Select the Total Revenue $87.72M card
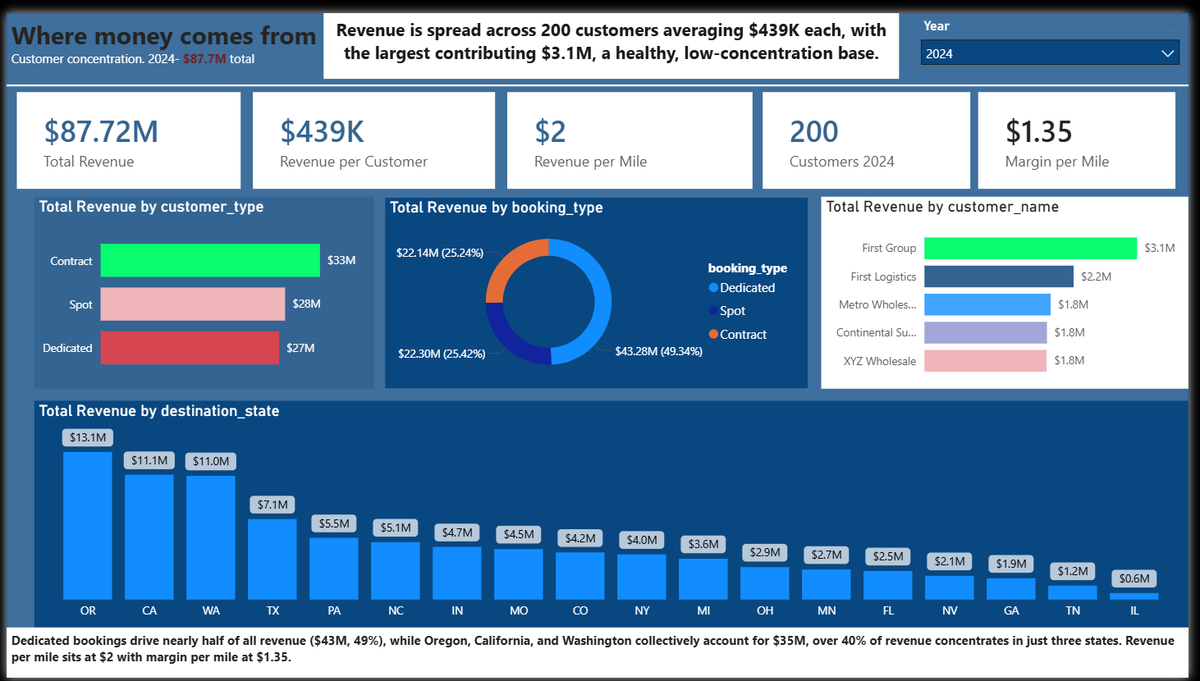Image resolution: width=1200 pixels, height=681 pixels. coord(128,141)
